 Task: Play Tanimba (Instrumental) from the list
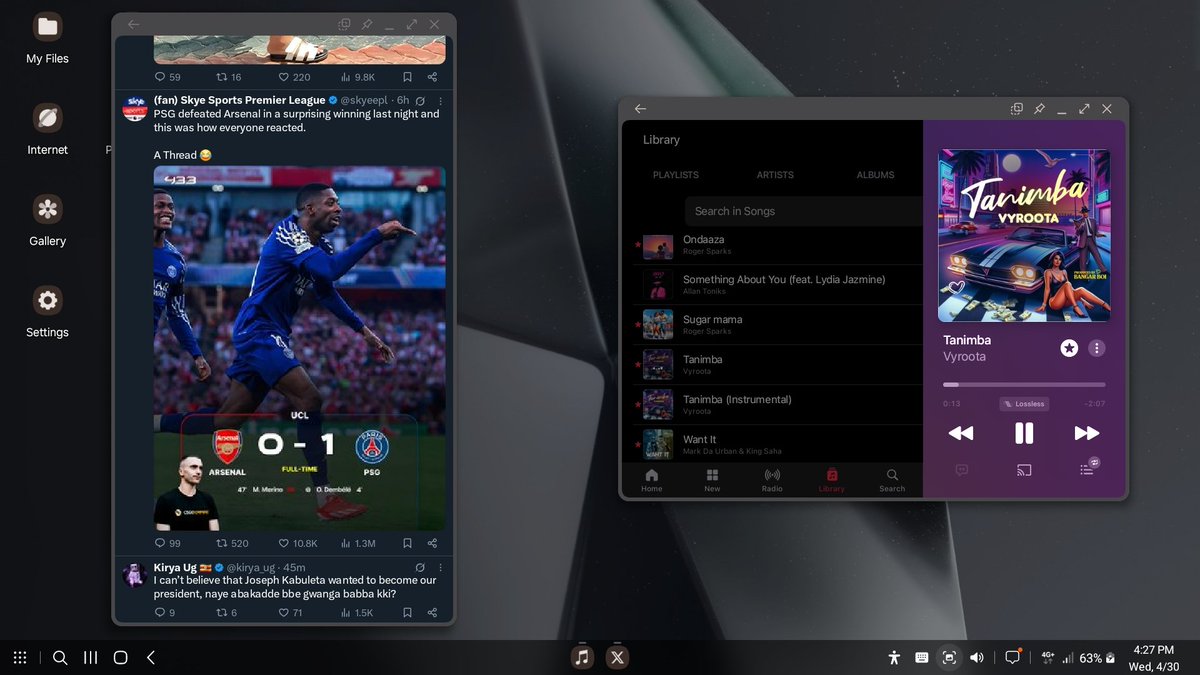777,405
